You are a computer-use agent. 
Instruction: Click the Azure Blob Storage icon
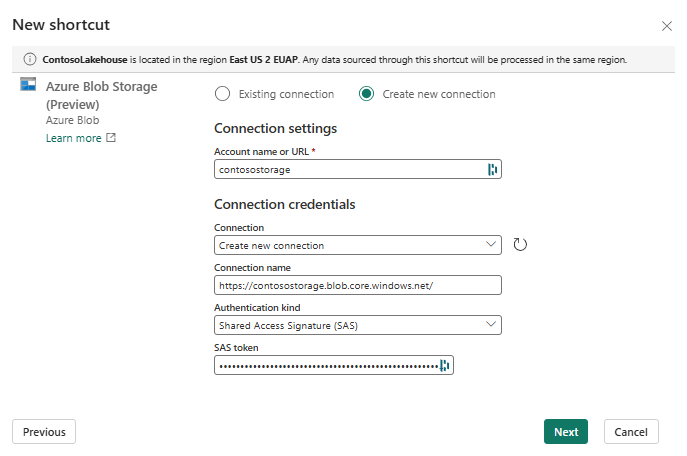tap(28, 84)
